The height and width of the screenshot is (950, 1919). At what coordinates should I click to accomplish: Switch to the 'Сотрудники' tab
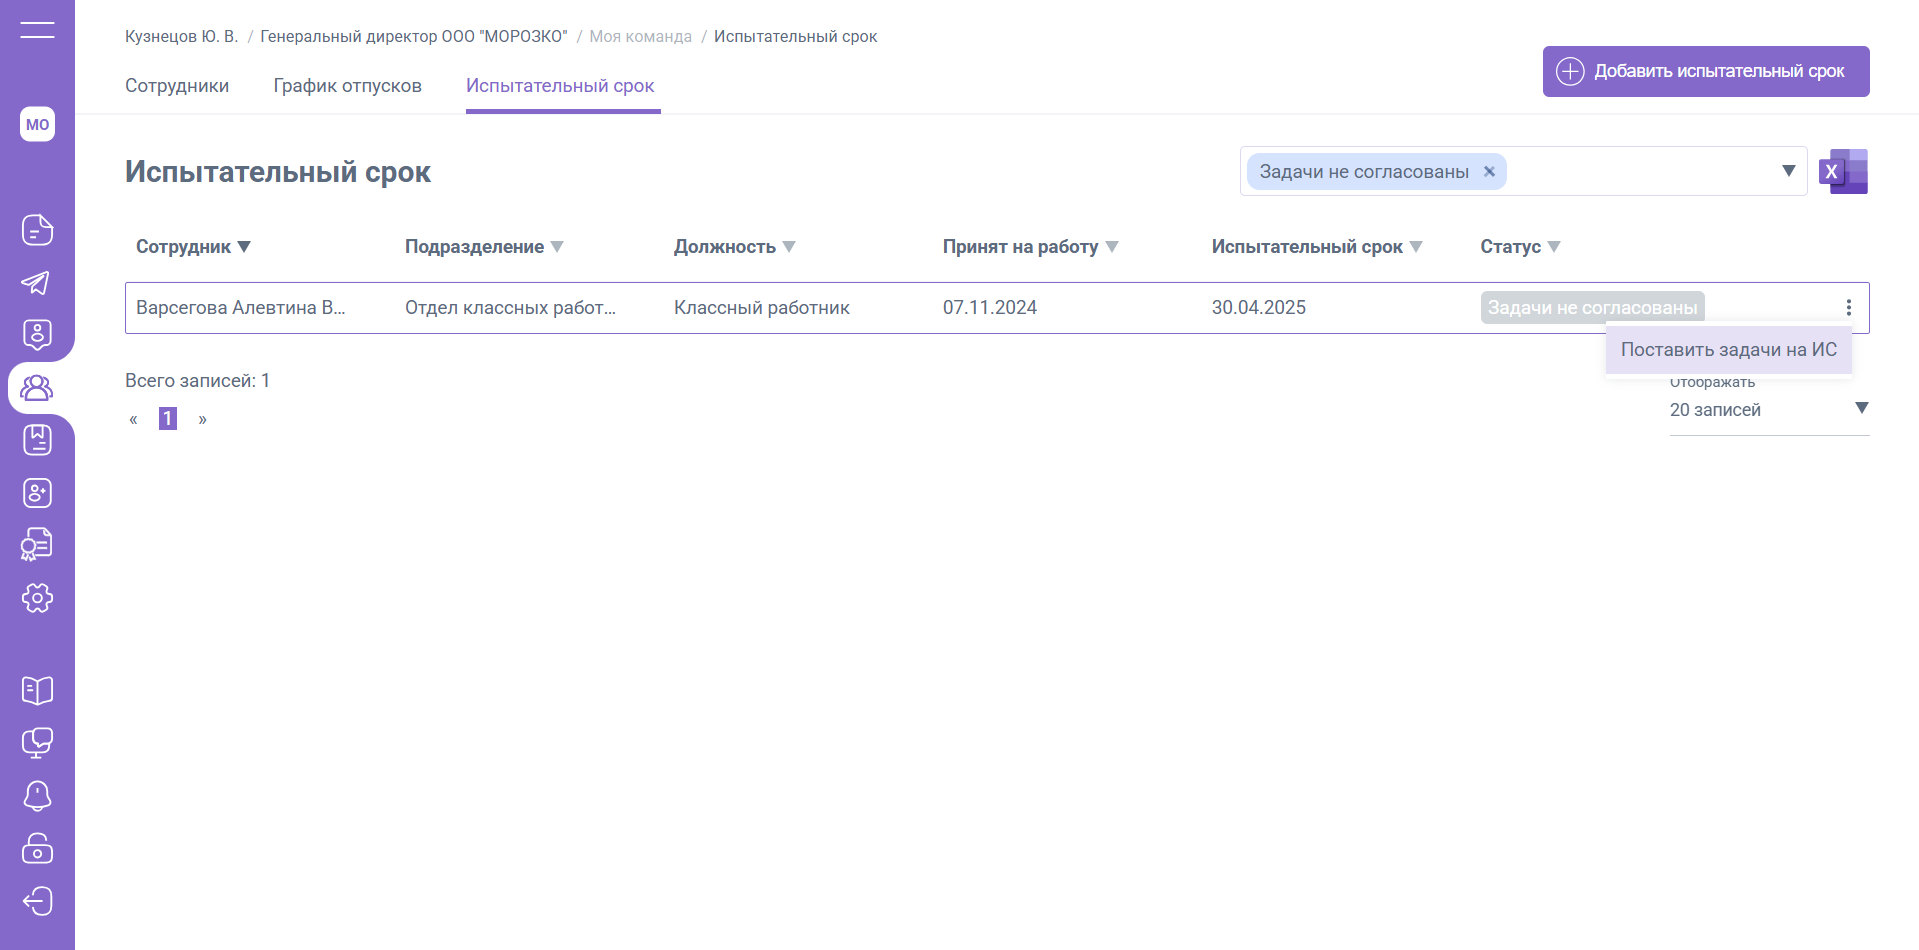coord(177,86)
